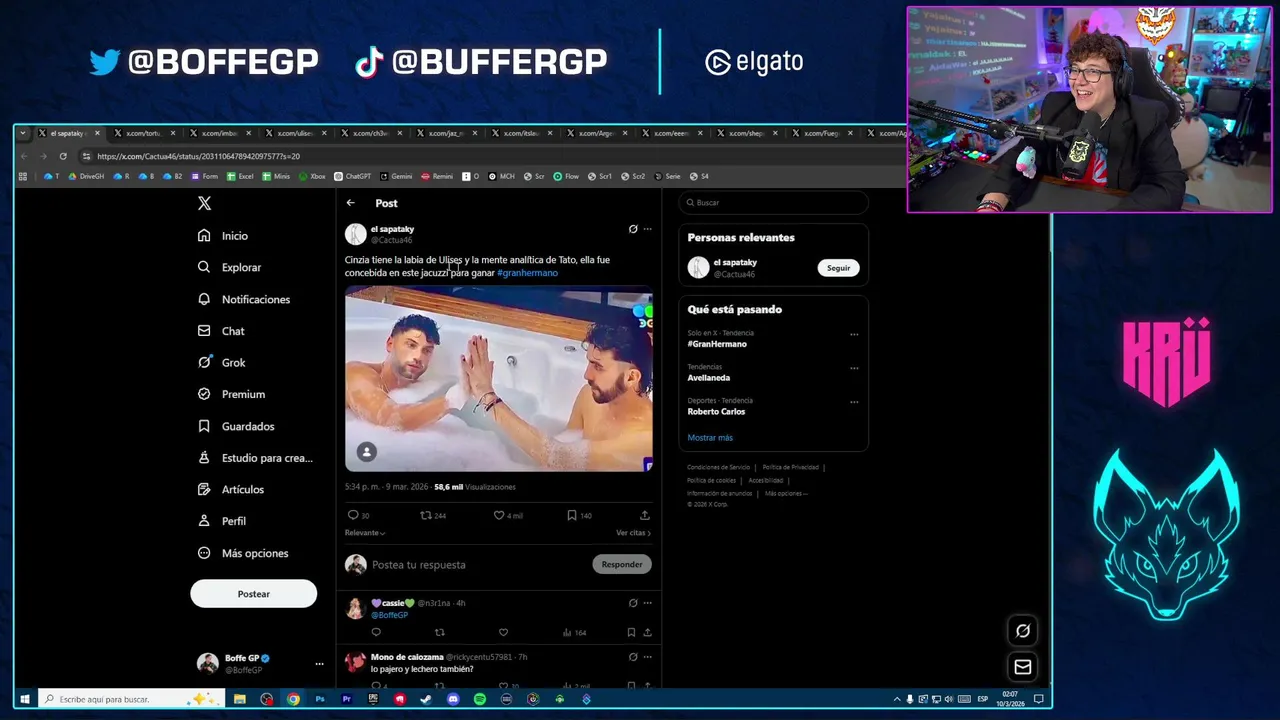This screenshot has height=720, width=1280.
Task: Open Boffe GP account menu dots
Action: 319,664
